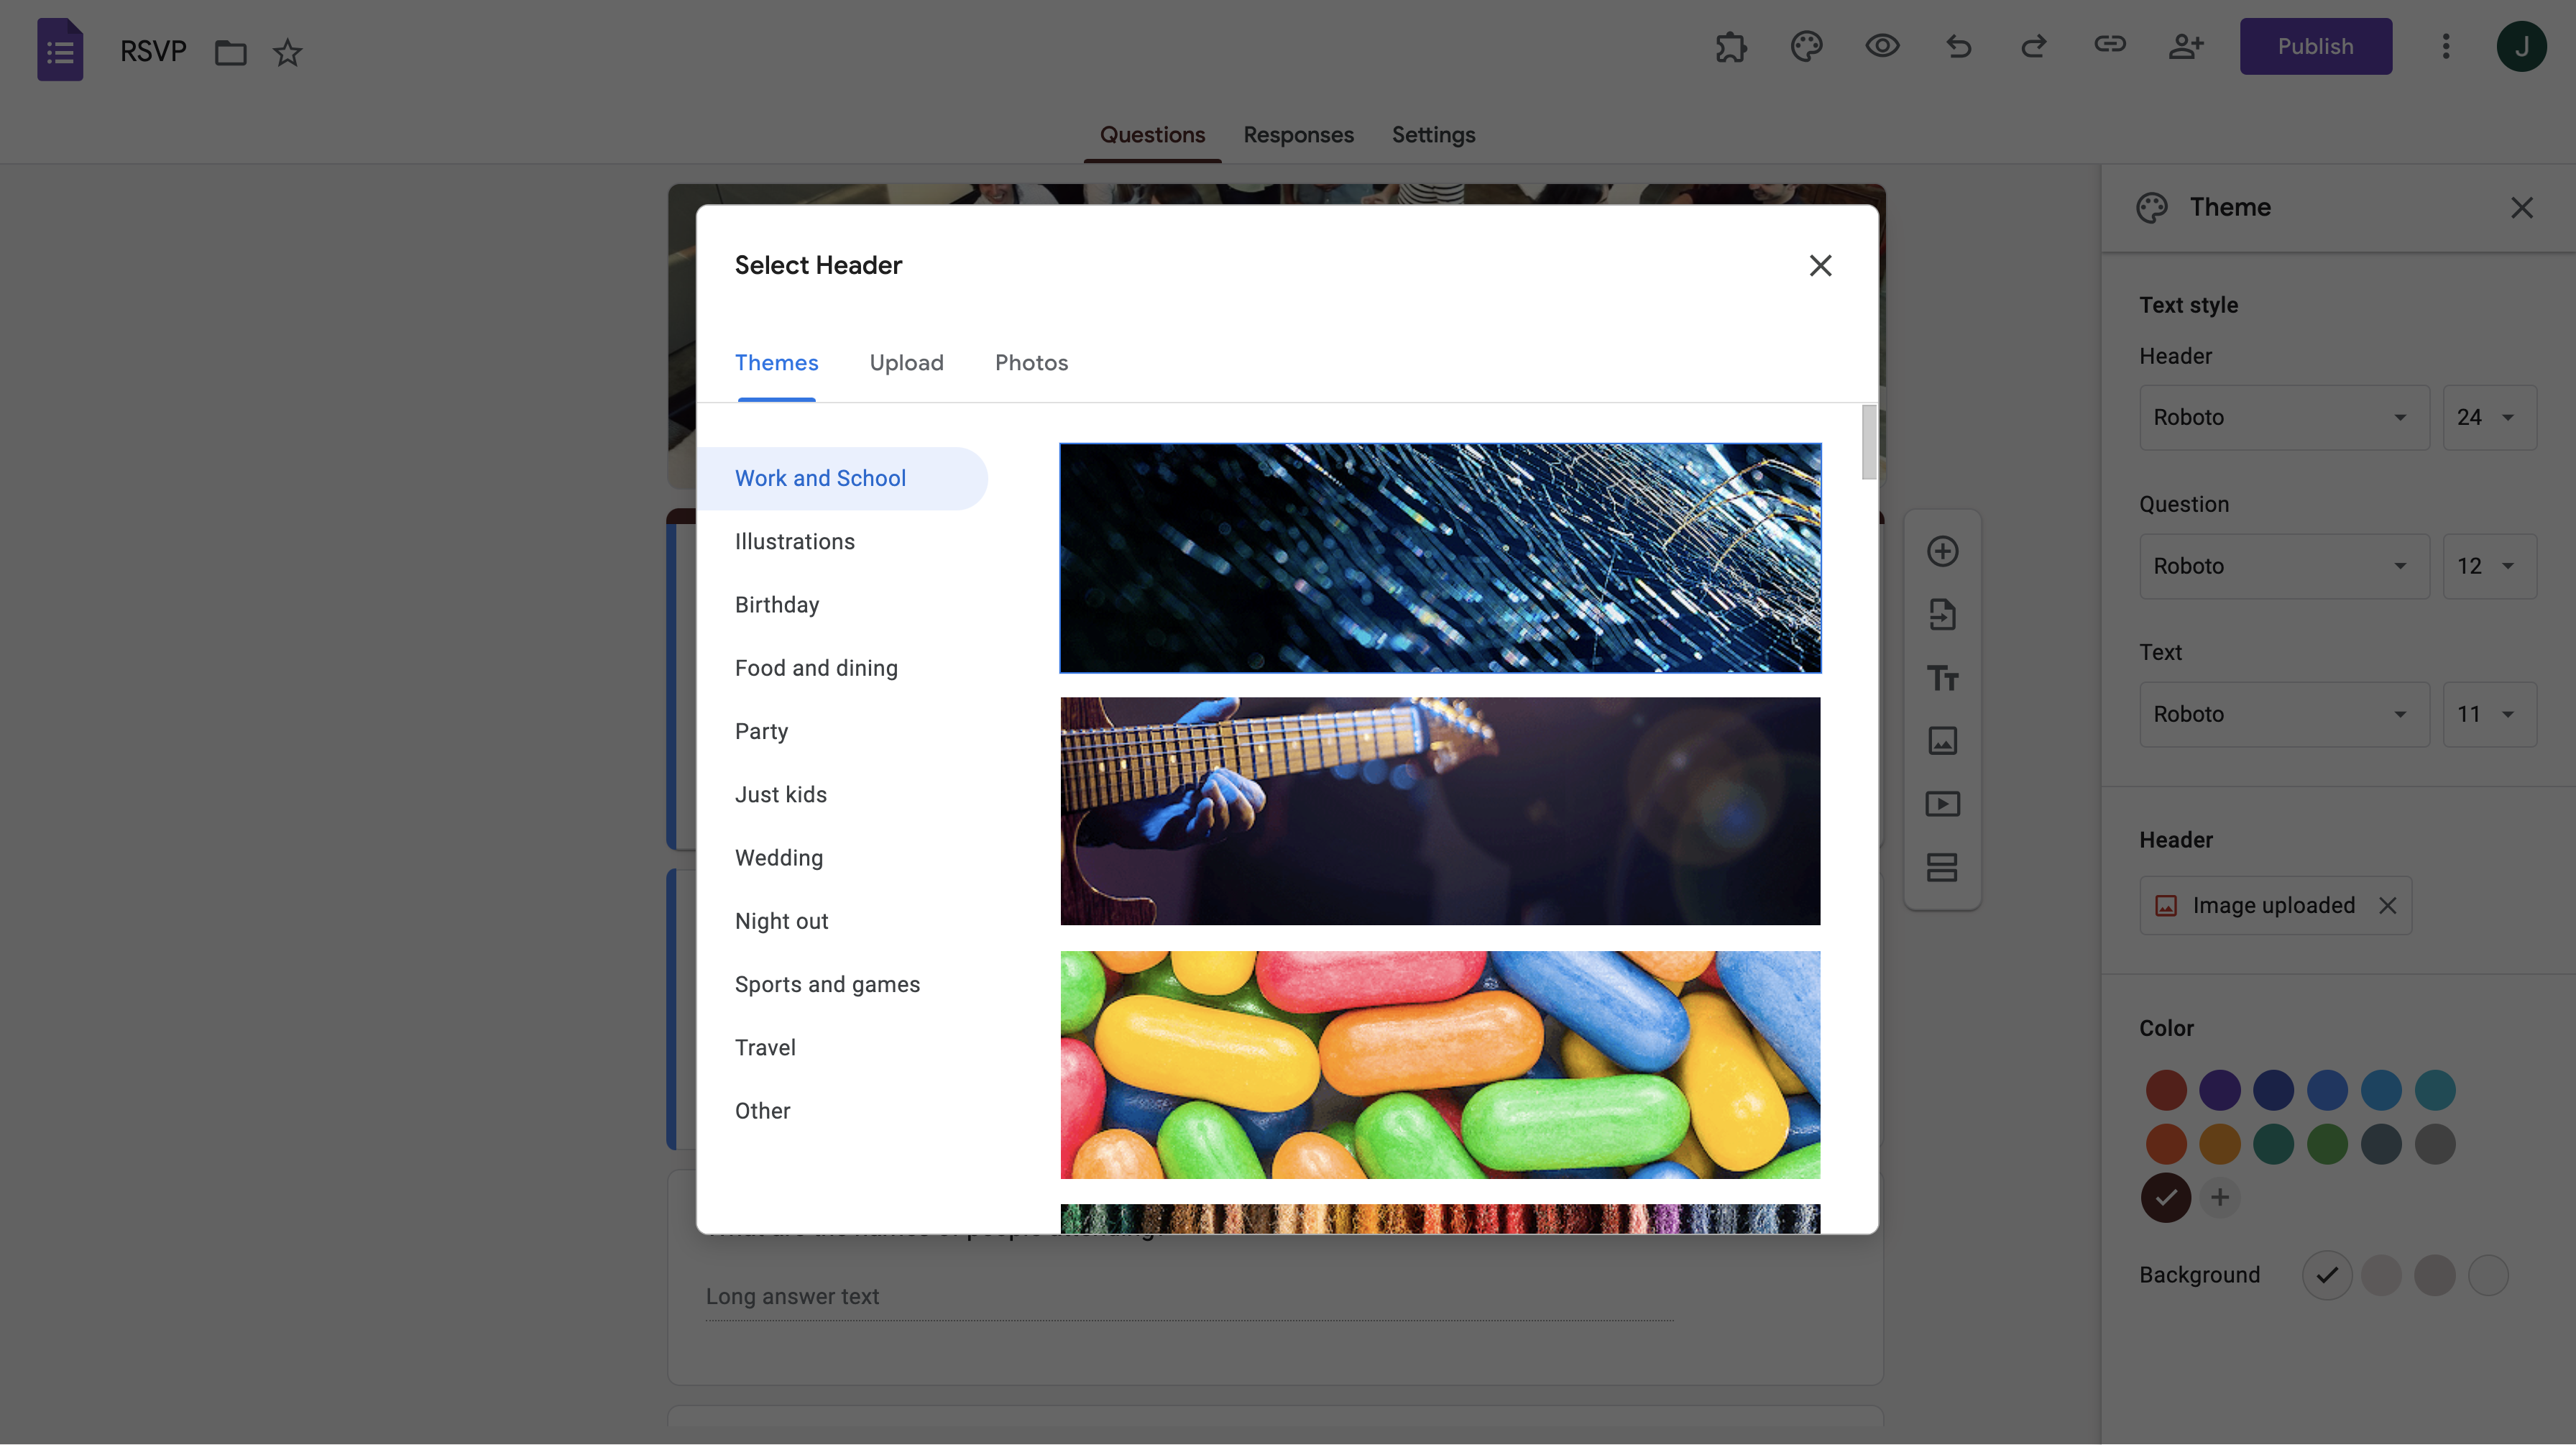Move form to folder icon
This screenshot has height=1445, width=2576.
pyautogui.click(x=231, y=52)
